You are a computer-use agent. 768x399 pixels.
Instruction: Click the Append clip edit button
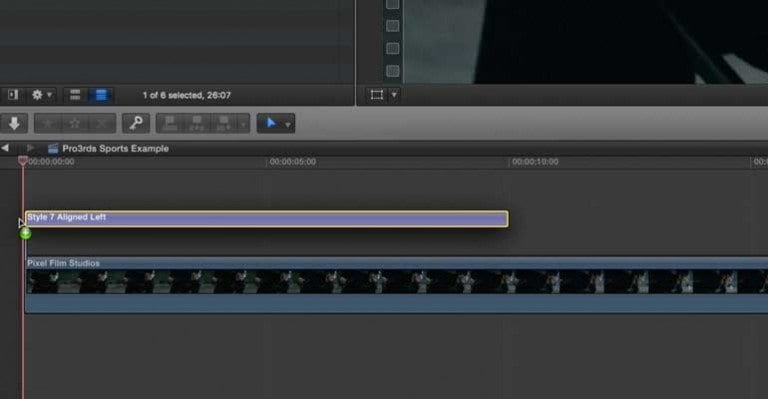(223, 123)
